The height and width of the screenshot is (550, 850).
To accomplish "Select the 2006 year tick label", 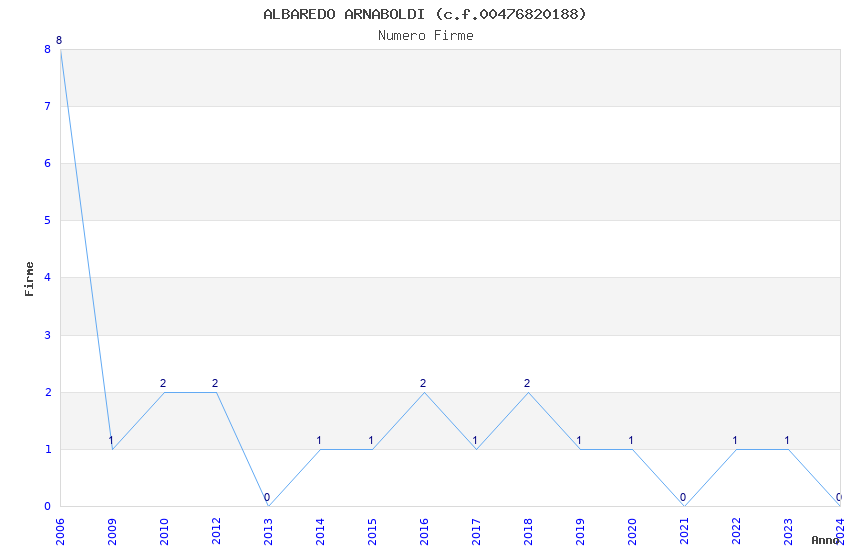I will click(x=60, y=532).
